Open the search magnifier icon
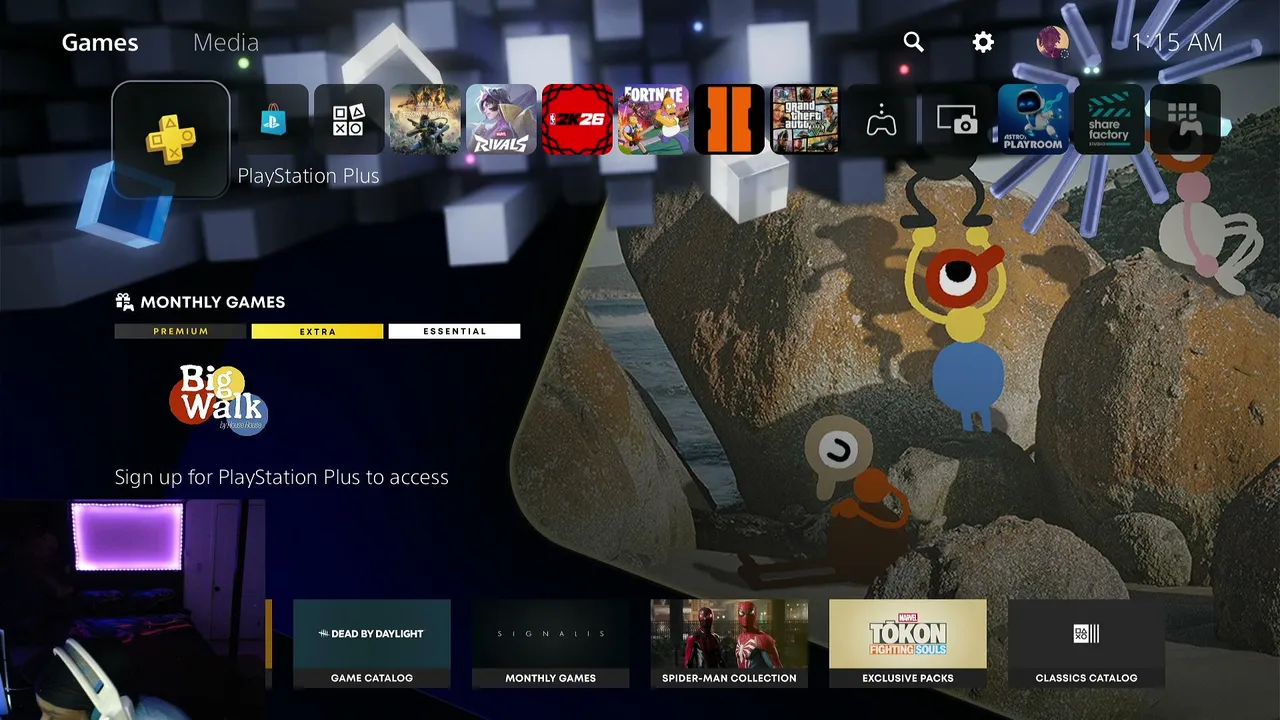Screen dimensions: 1280x720 [x=914, y=42]
